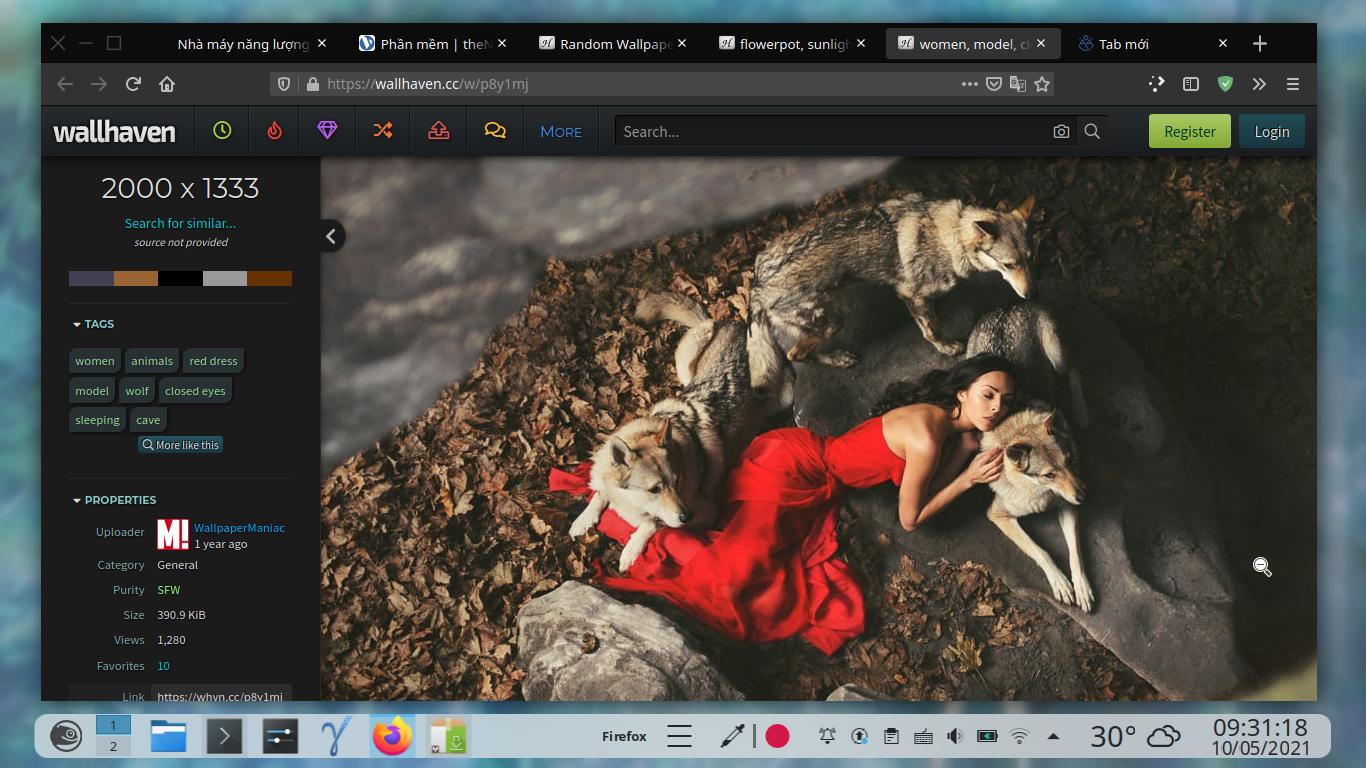Viewport: 1366px width, 768px height.
Task: Open the wolf tag
Action: [137, 391]
